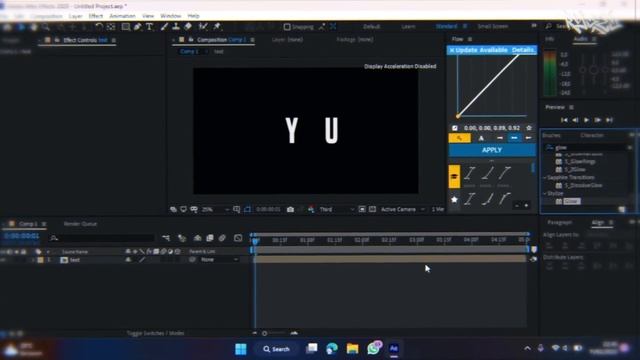
Task: Open the Parent None dropdown for Text layer
Action: pos(219,260)
